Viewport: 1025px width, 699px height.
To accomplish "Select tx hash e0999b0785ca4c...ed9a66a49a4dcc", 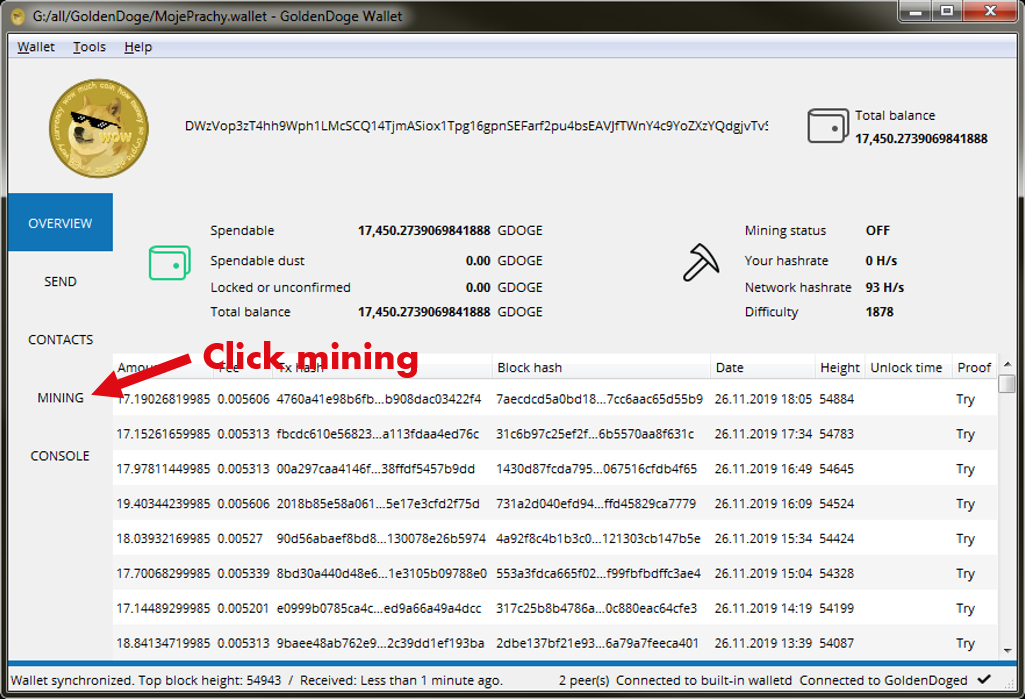I will [x=378, y=608].
